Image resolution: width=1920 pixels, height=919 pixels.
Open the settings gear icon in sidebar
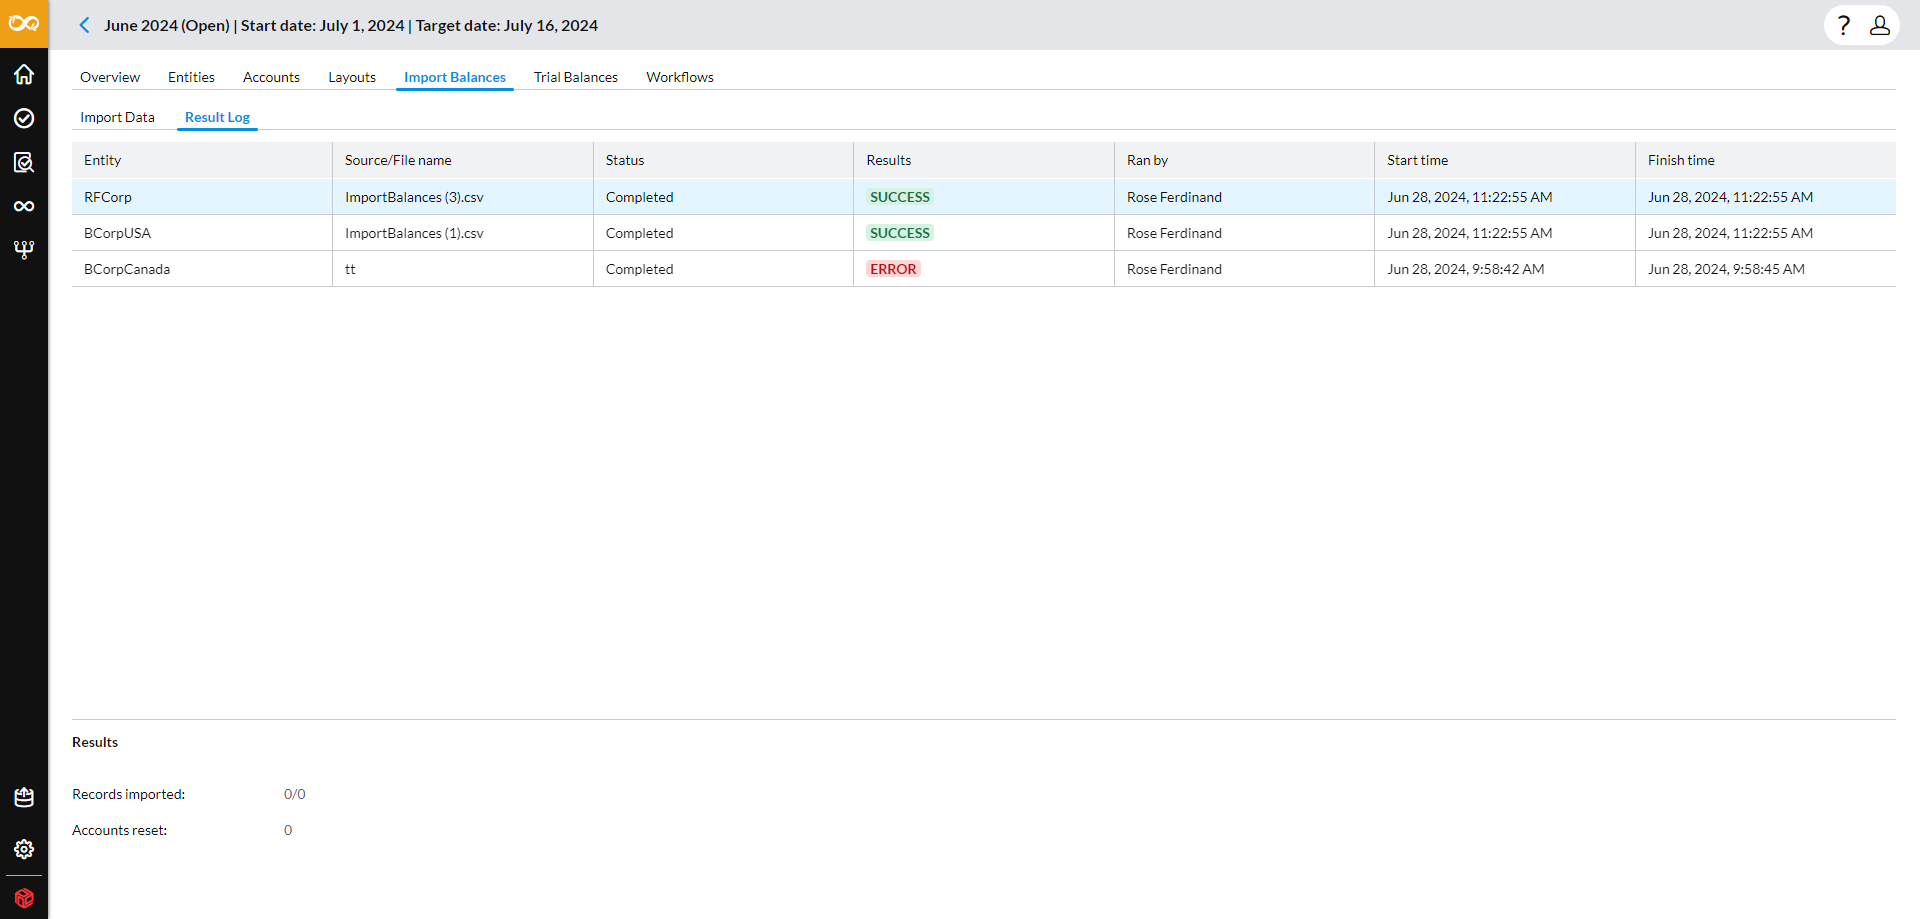[x=24, y=849]
